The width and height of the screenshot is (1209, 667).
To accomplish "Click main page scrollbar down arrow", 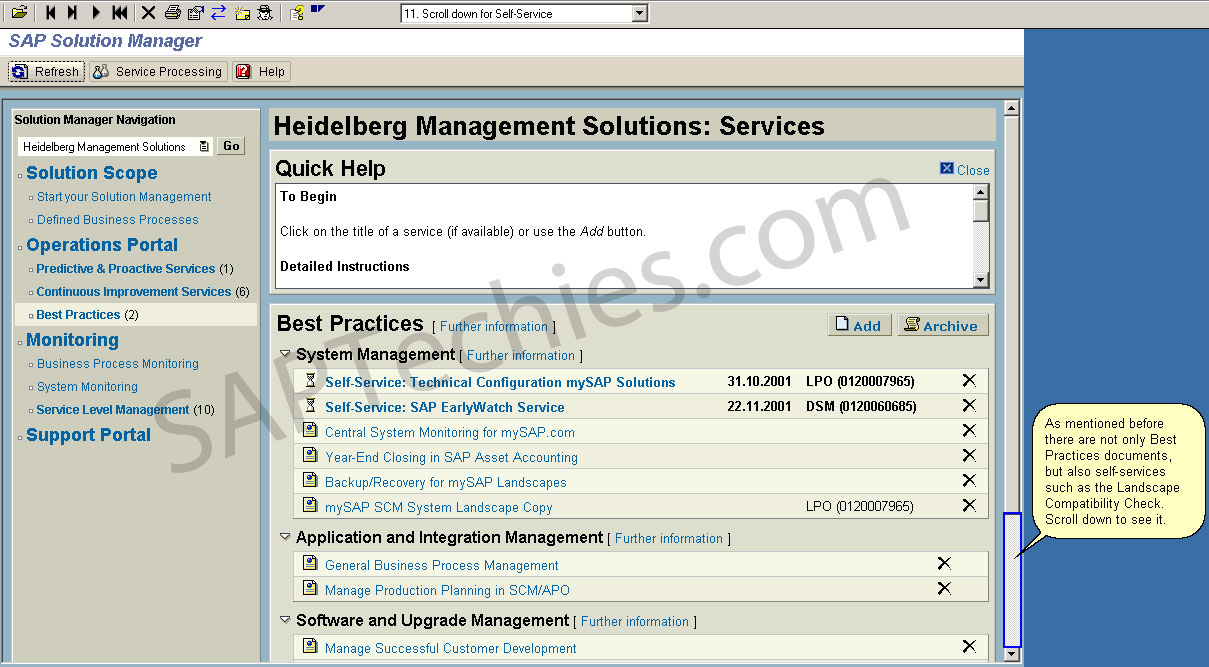I will (x=1012, y=654).
